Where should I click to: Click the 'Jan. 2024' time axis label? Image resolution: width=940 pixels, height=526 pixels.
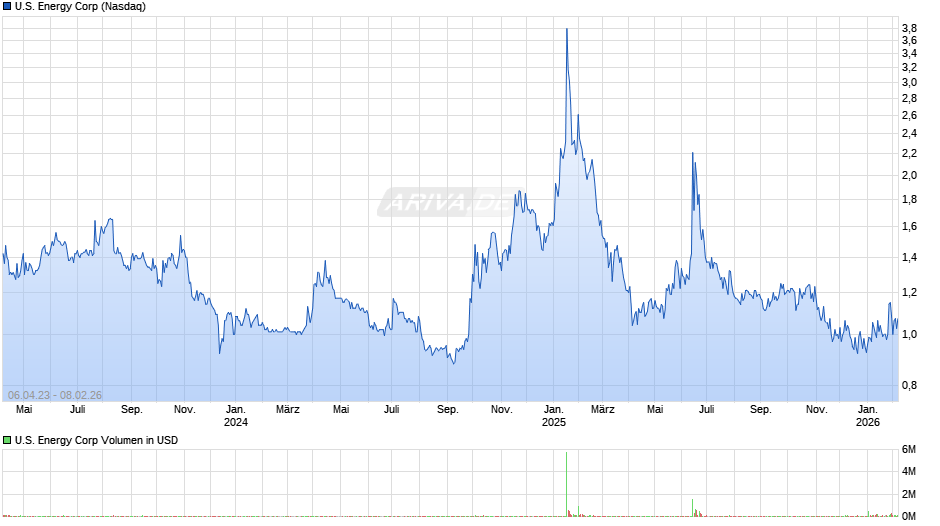(236, 416)
